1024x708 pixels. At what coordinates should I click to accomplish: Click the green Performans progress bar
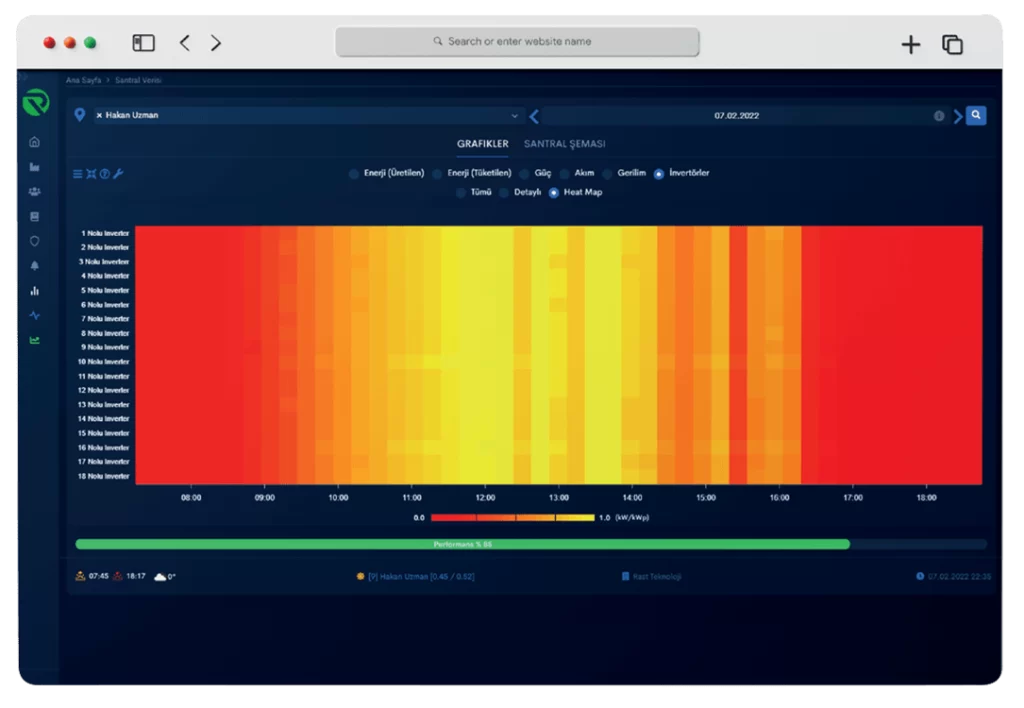coord(462,544)
